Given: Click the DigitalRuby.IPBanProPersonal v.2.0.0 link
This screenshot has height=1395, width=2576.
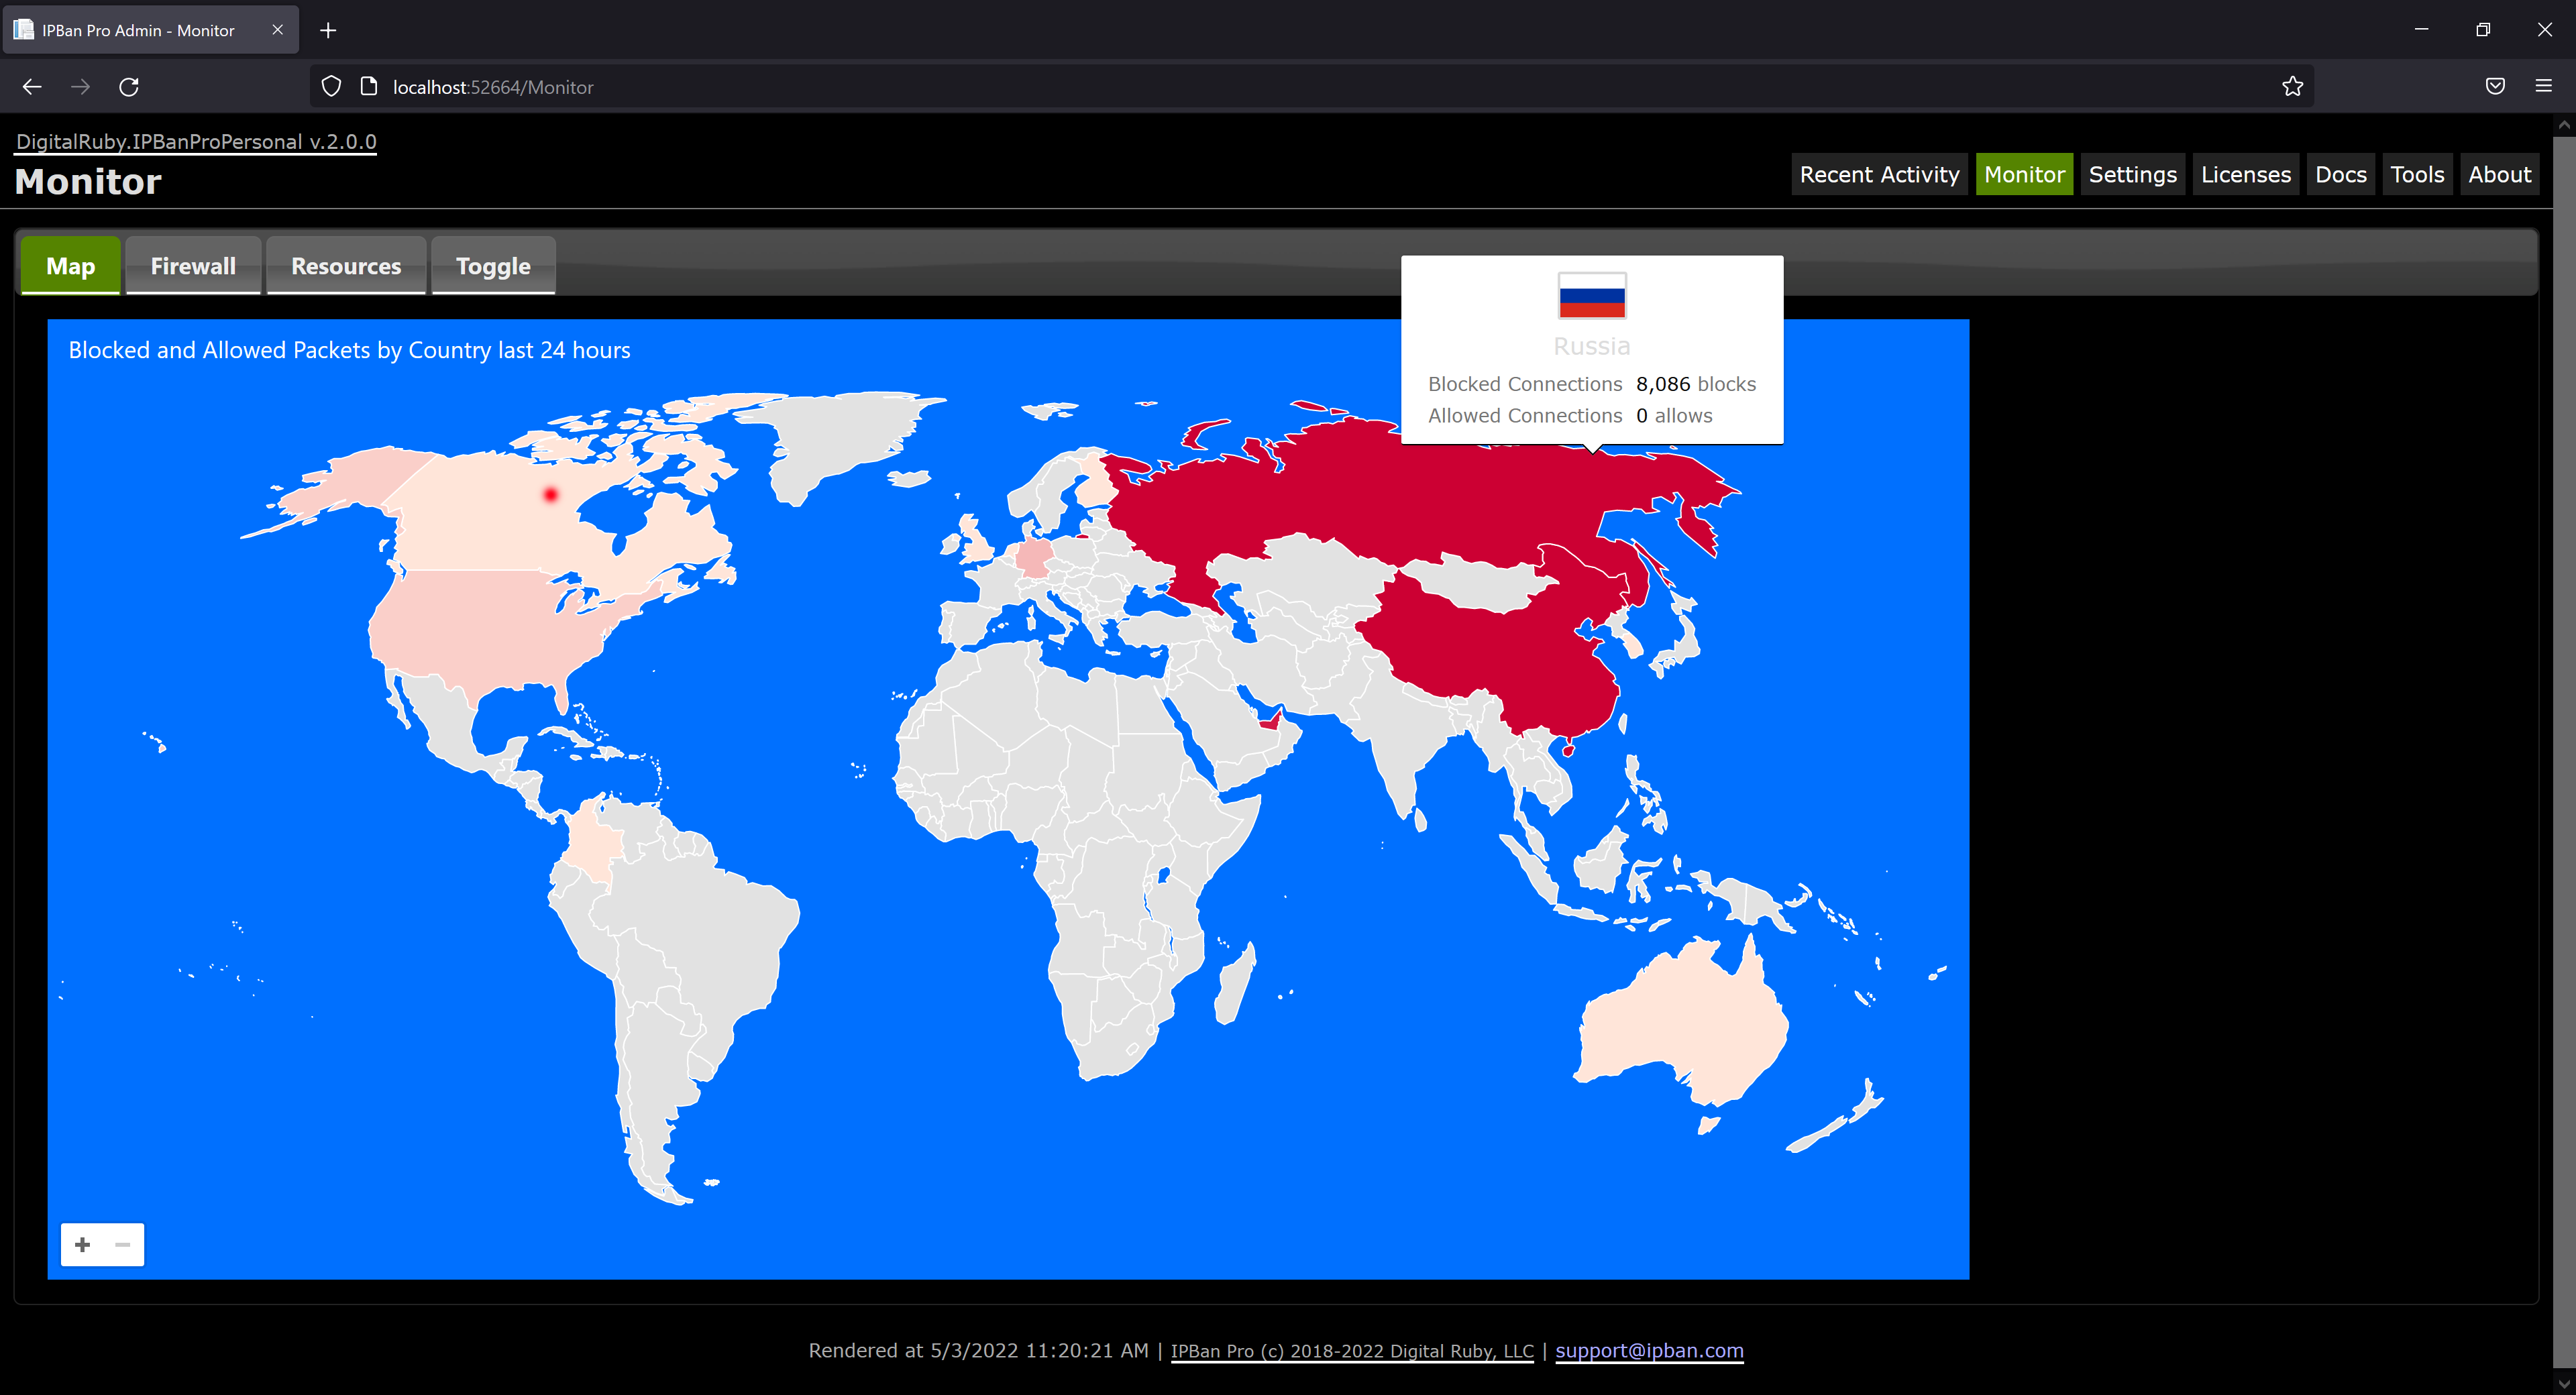Looking at the screenshot, I should (196, 141).
